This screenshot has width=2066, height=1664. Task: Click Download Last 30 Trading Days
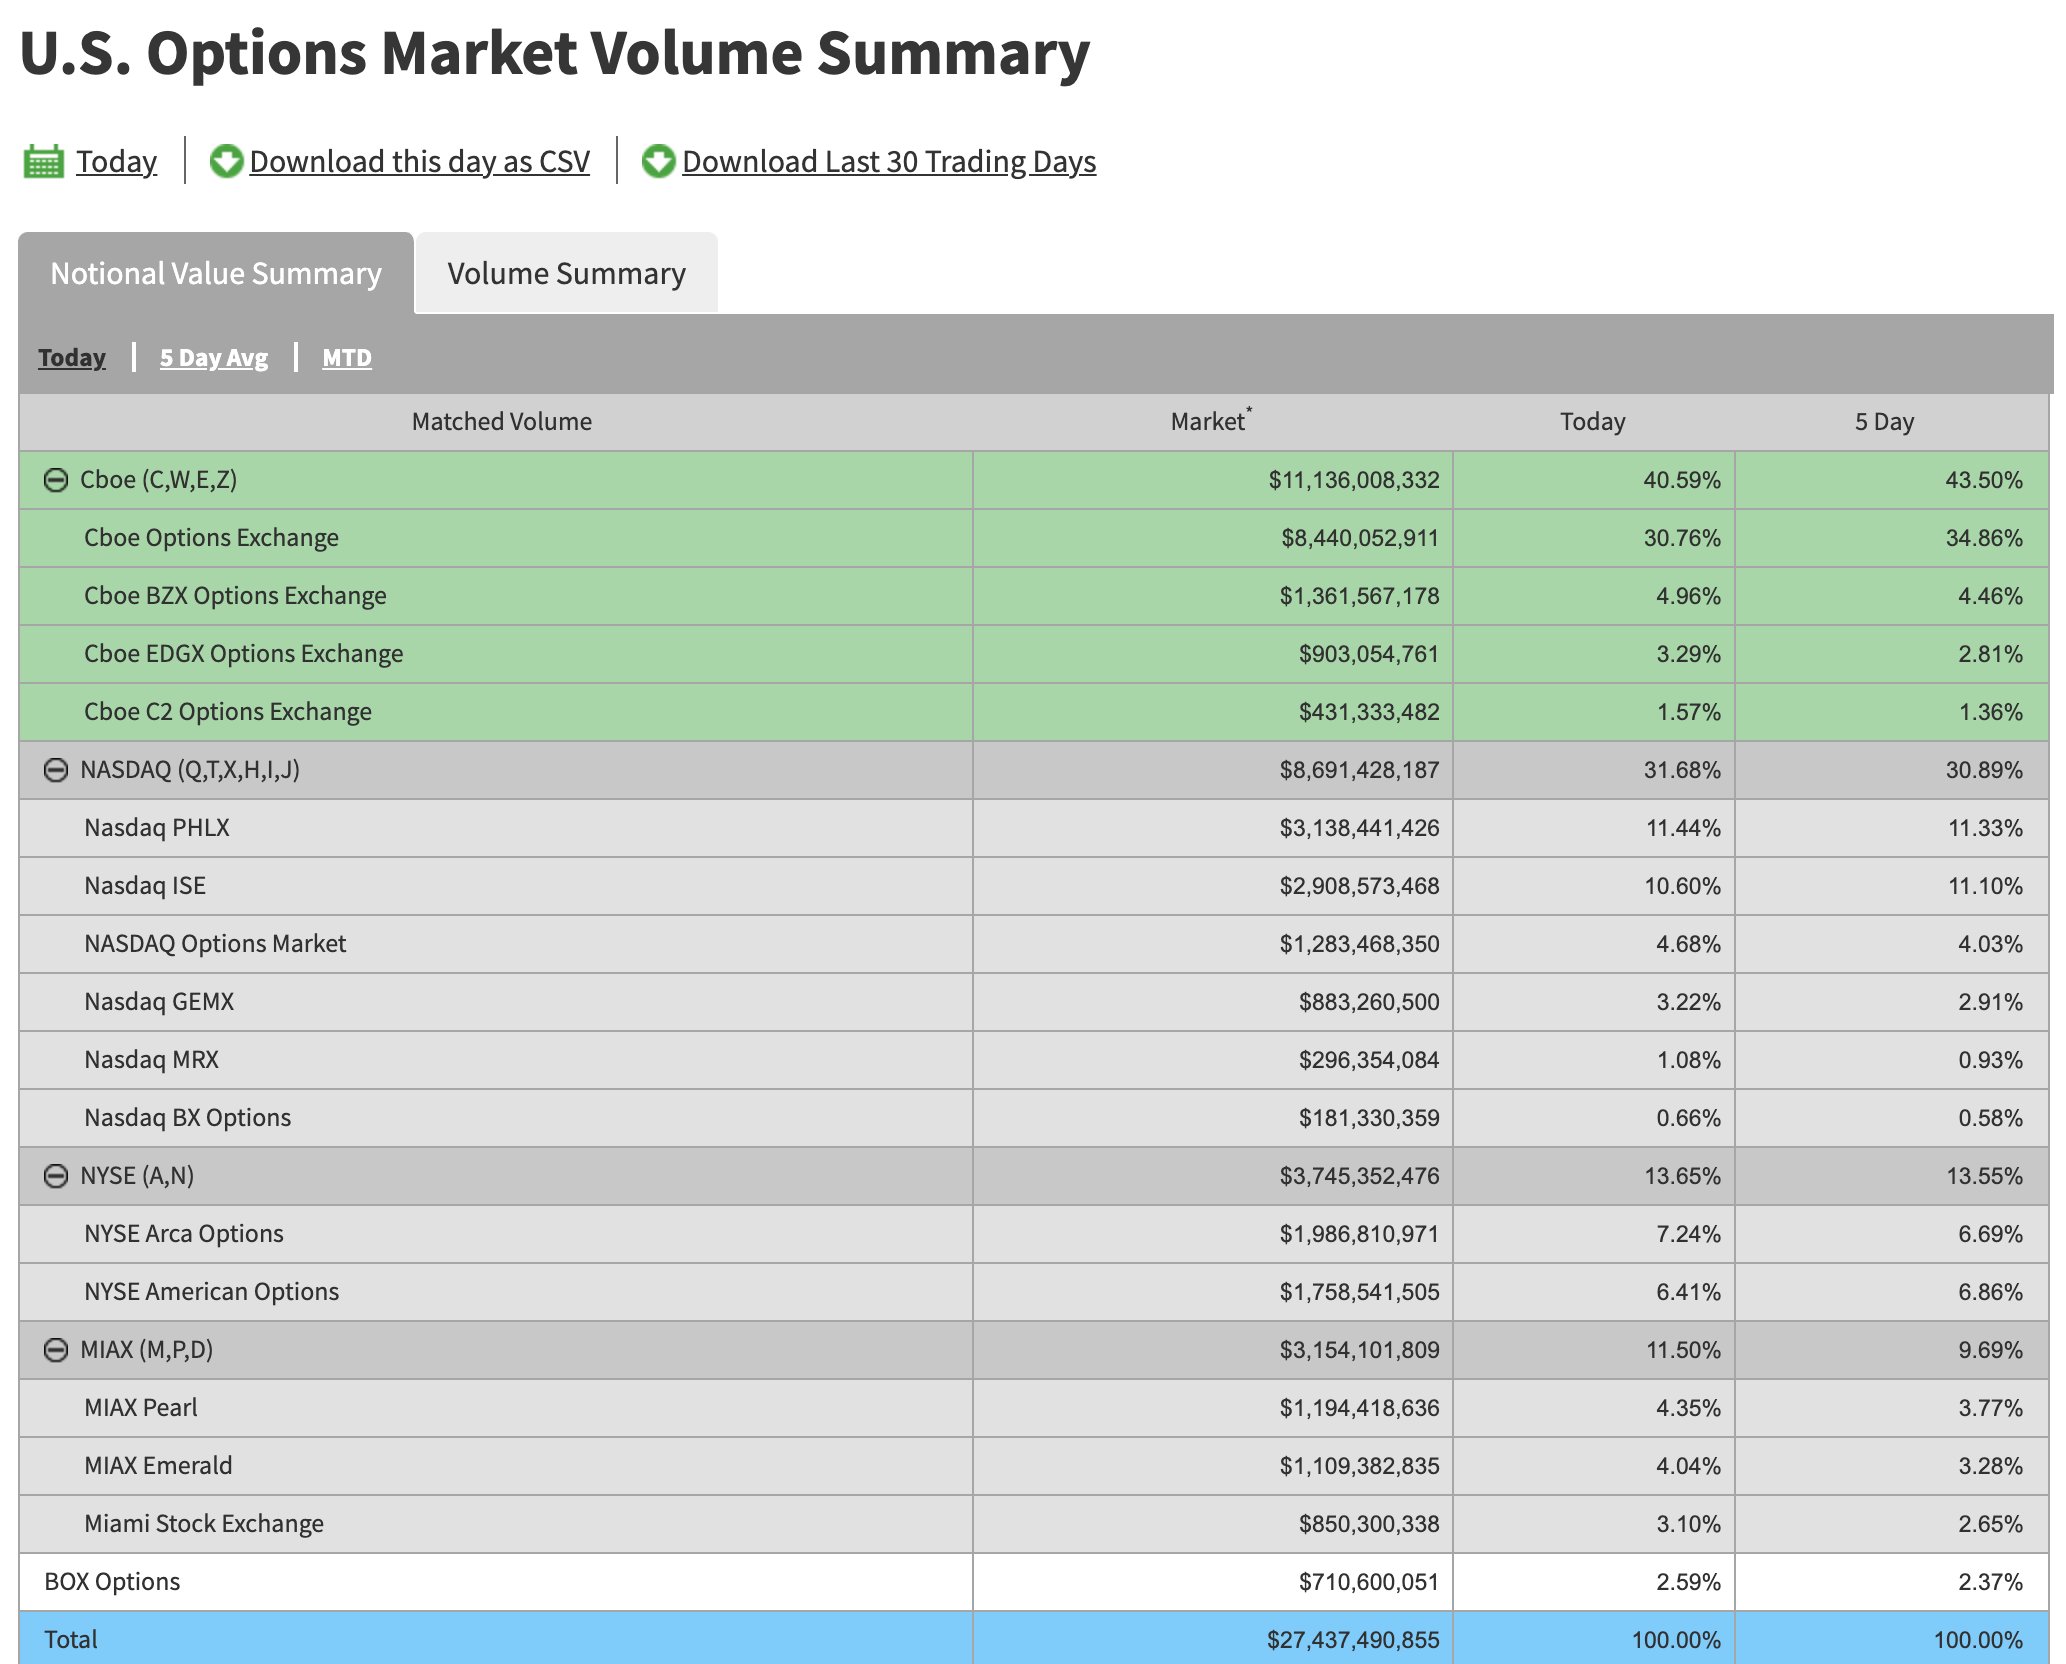click(889, 161)
